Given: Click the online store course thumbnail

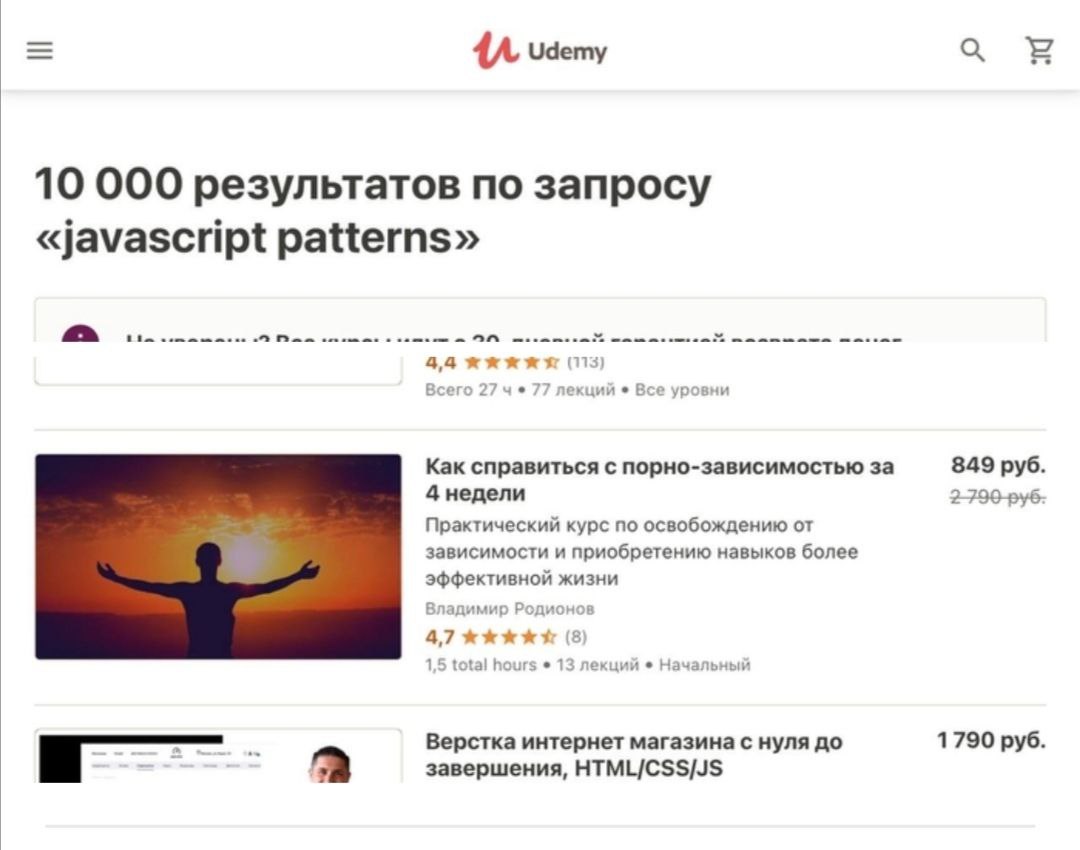Looking at the screenshot, I should pos(218,756).
